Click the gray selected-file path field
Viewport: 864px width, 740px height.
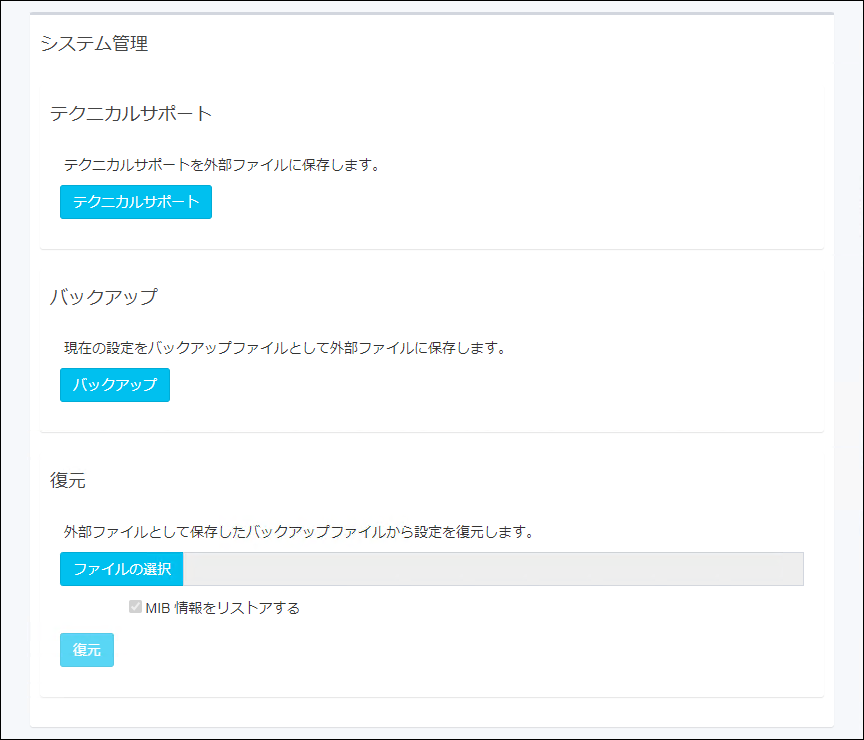492,569
